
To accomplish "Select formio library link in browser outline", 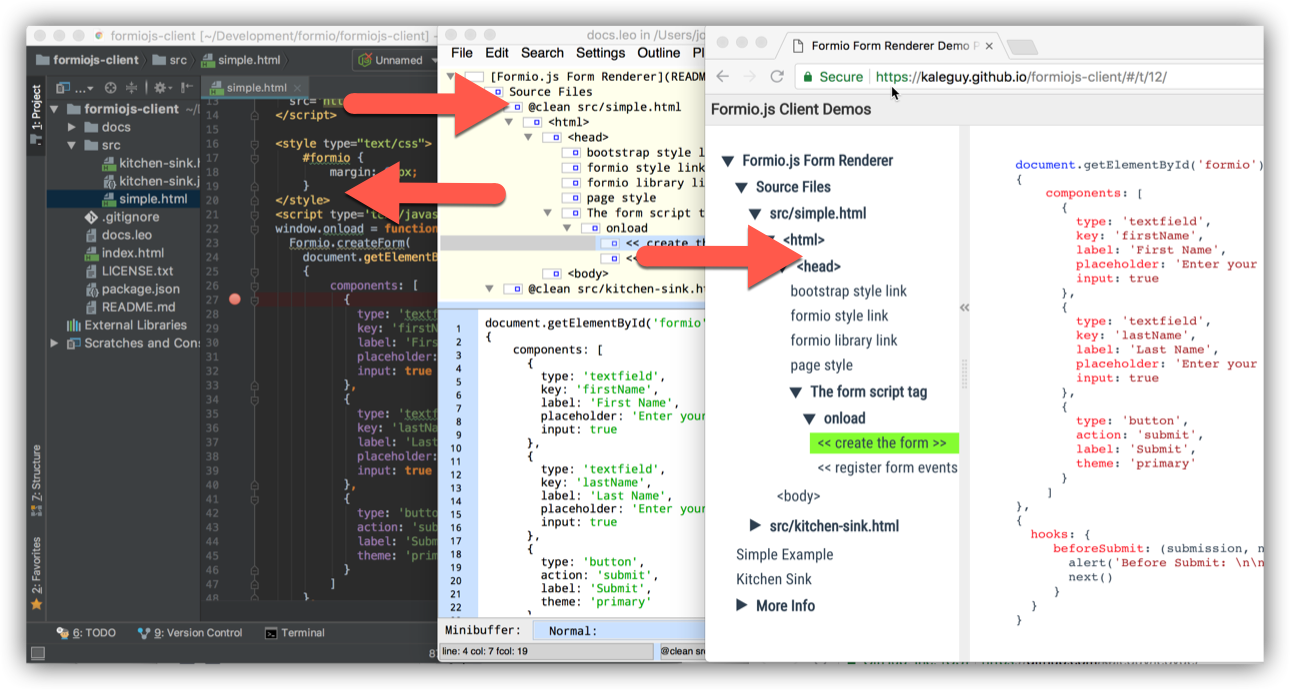I will click(x=844, y=340).
